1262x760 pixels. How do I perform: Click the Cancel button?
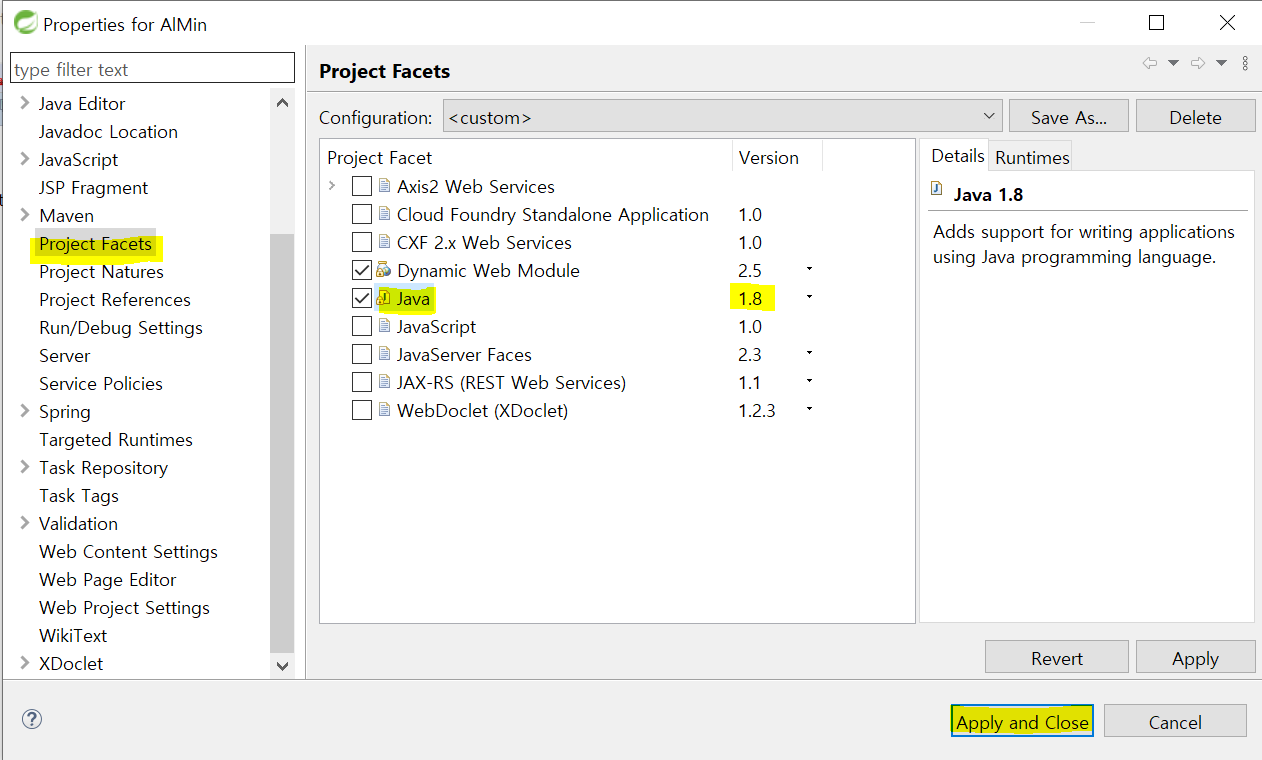click(1175, 721)
